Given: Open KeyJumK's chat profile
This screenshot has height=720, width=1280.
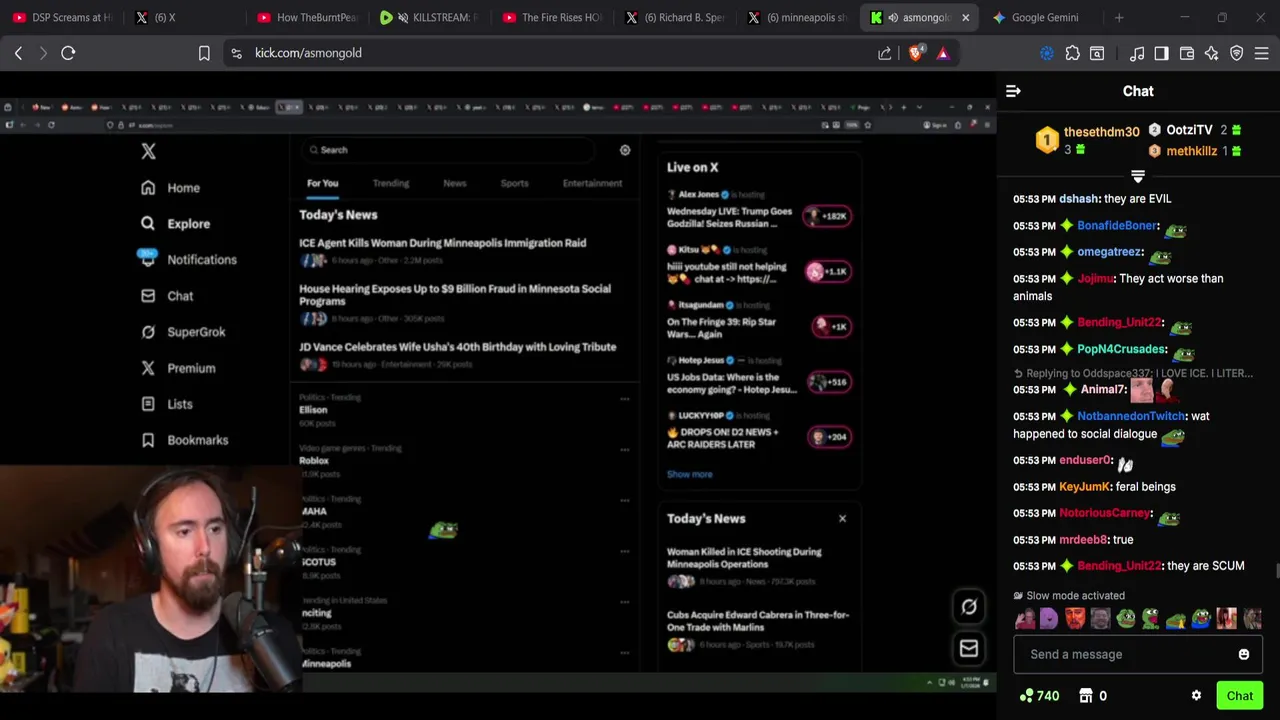Looking at the screenshot, I should click(1084, 487).
